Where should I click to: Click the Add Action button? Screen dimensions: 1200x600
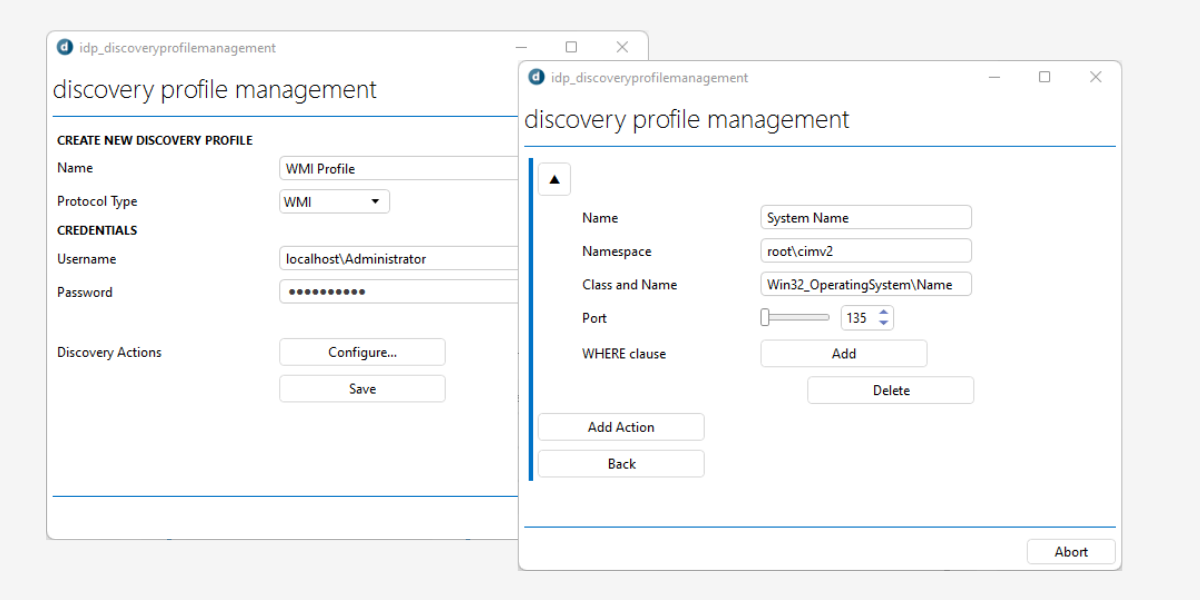click(x=621, y=426)
